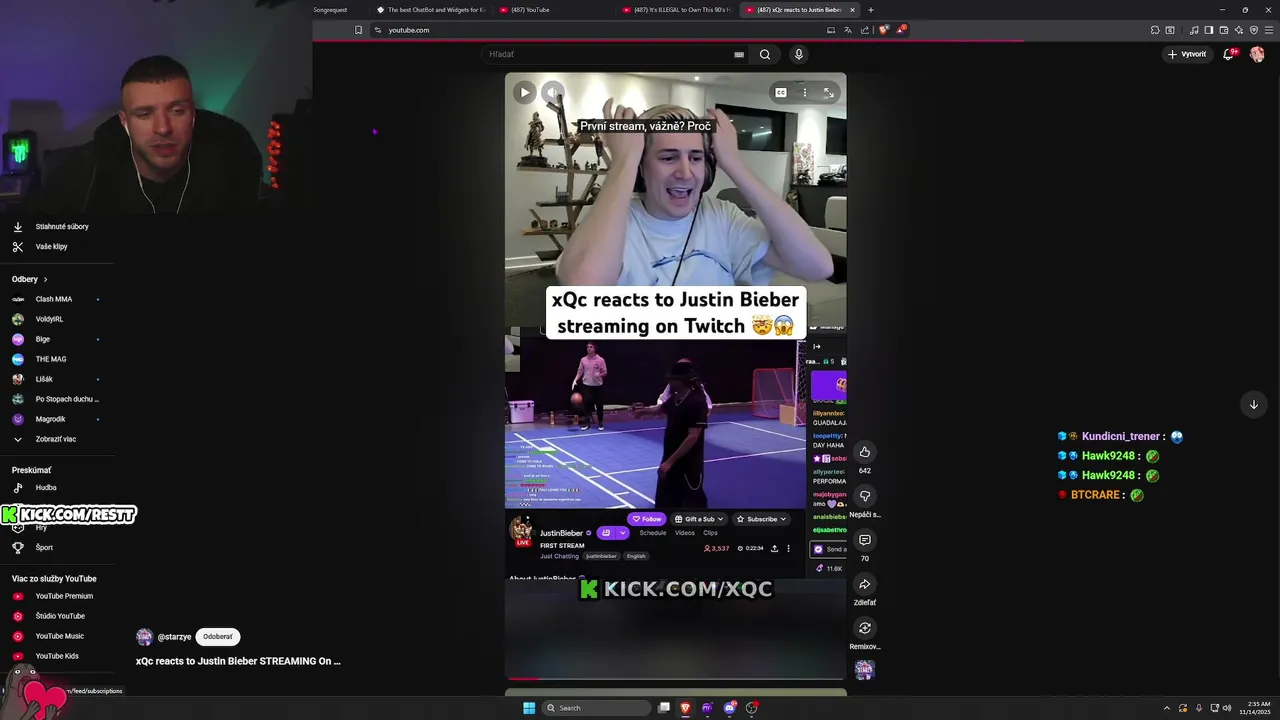This screenshot has height=720, width=1280.
Task: Expand Zobraziť viac subscriptions
Action: [56, 439]
